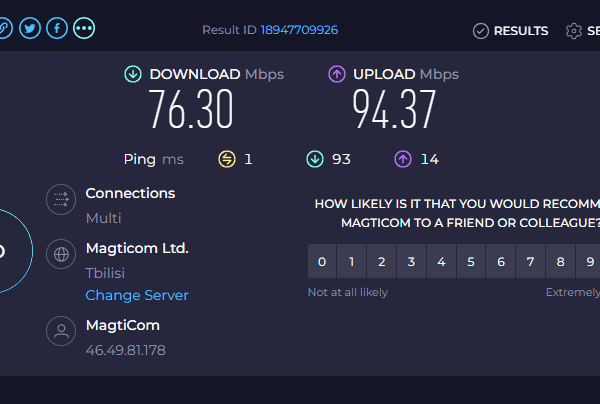Click the upload arrow icon

click(337, 74)
